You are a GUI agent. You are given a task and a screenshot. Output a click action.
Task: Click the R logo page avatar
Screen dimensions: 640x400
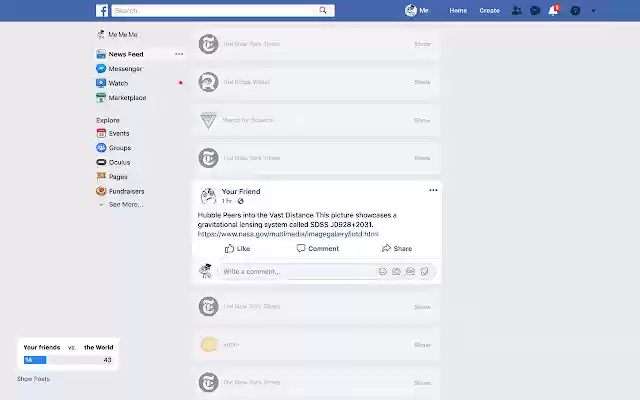208,82
